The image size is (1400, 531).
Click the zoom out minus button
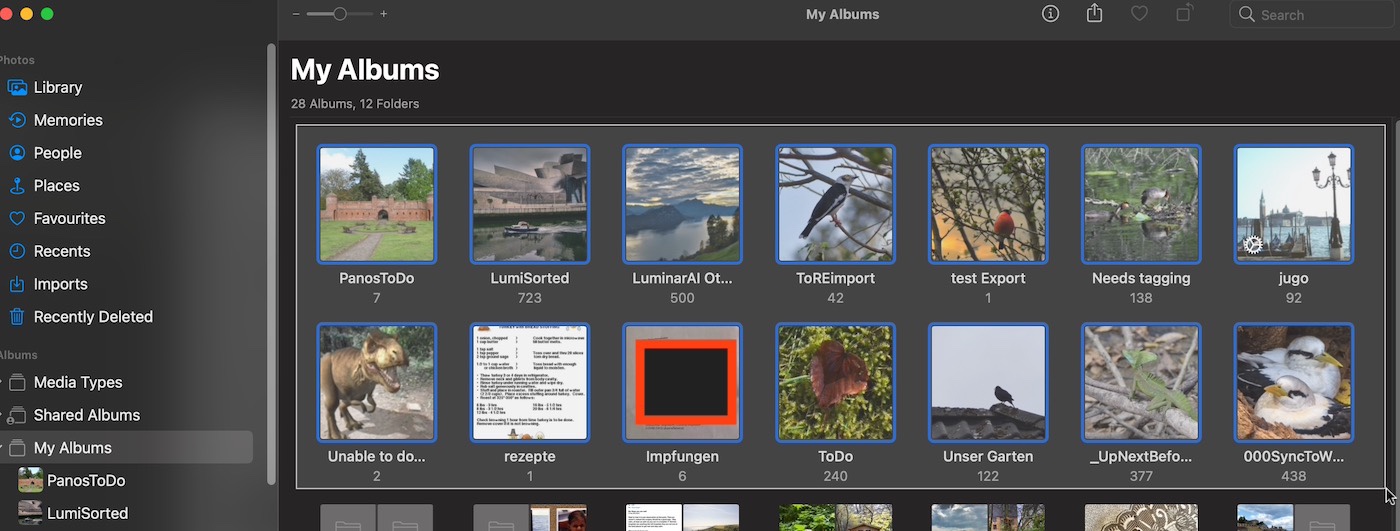296,14
